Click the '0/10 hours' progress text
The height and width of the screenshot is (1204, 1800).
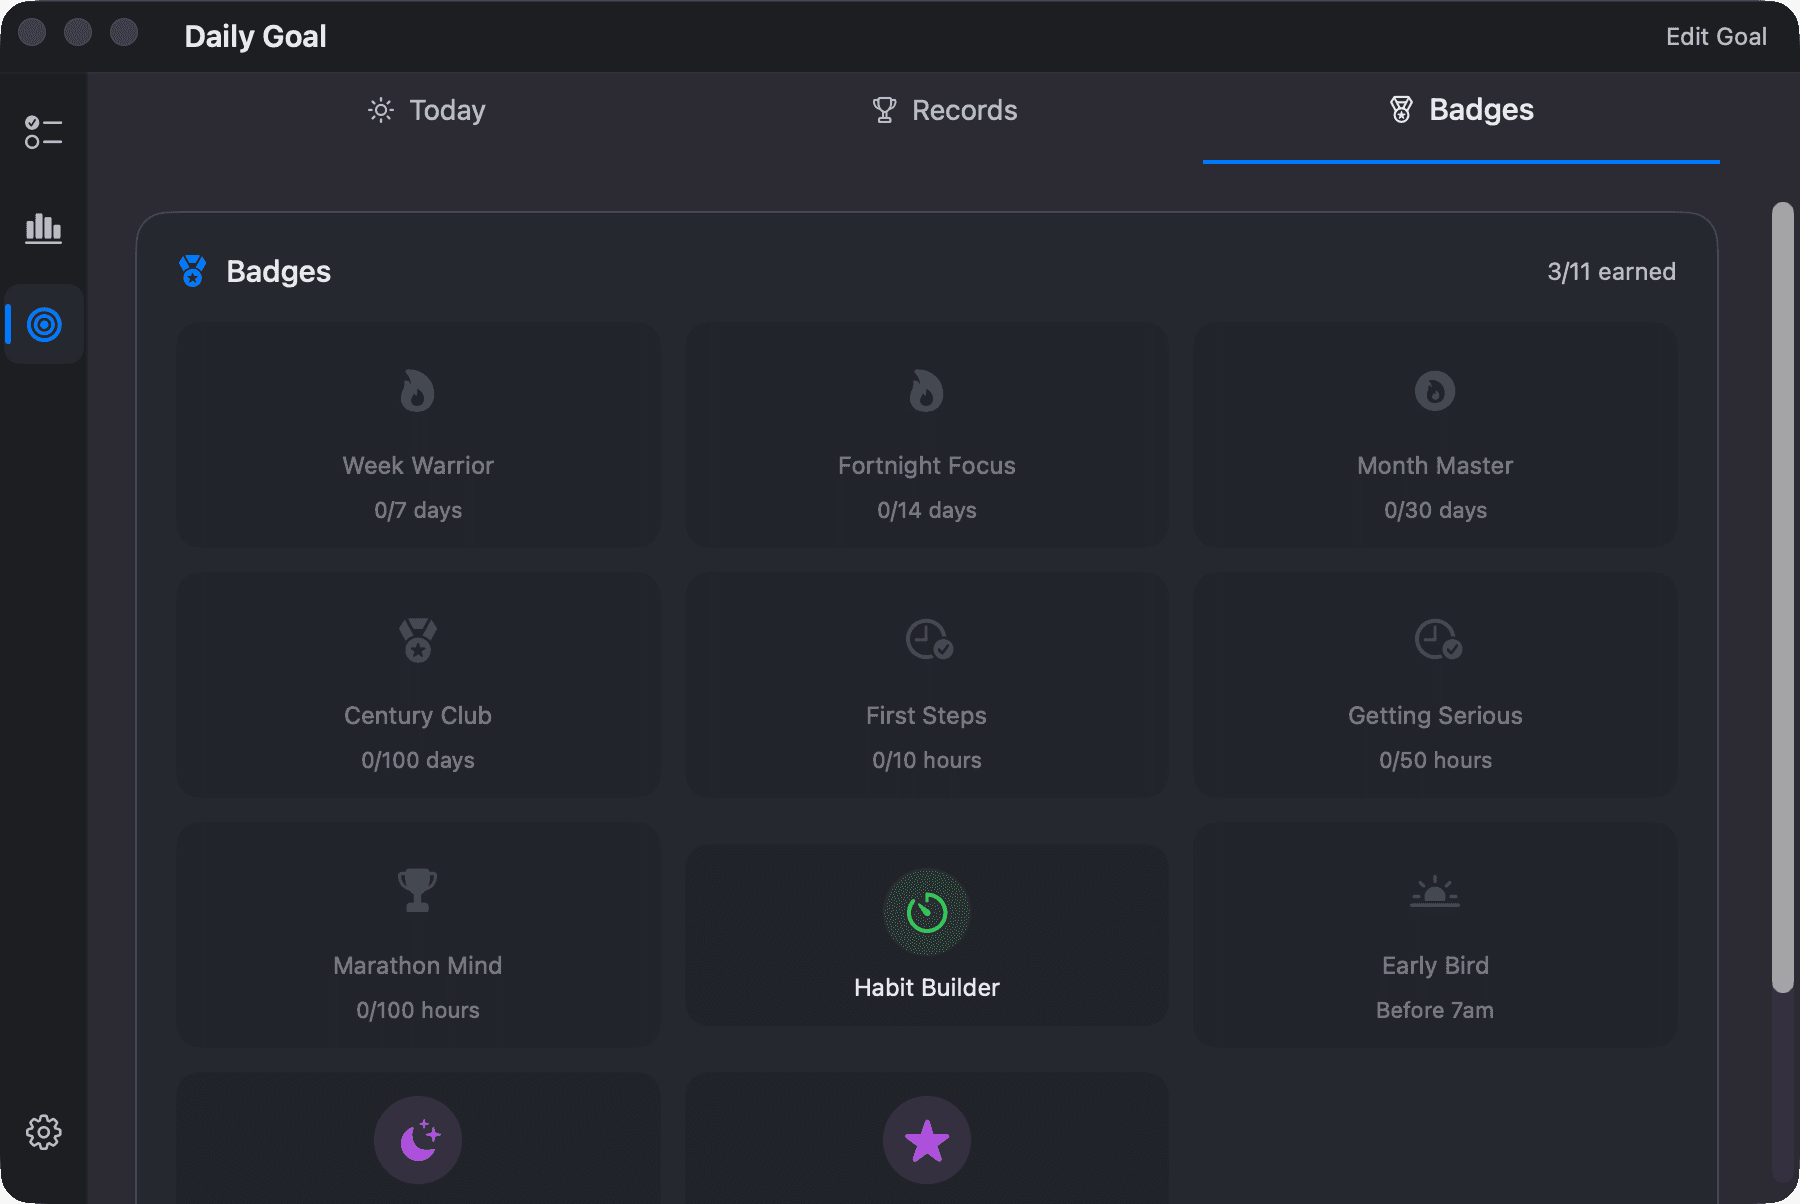pos(927,760)
